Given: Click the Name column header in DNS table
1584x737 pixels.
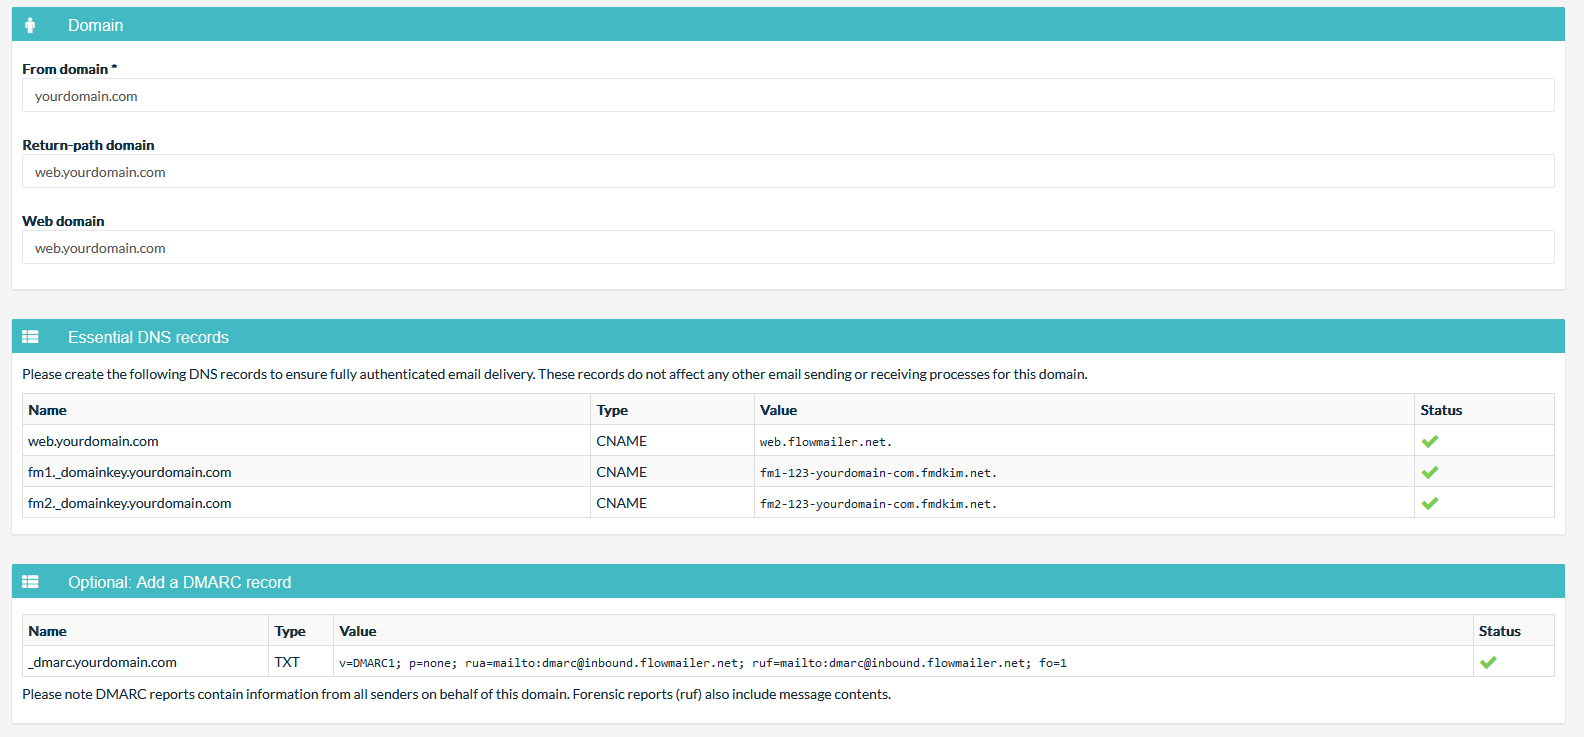Looking at the screenshot, I should (48, 410).
